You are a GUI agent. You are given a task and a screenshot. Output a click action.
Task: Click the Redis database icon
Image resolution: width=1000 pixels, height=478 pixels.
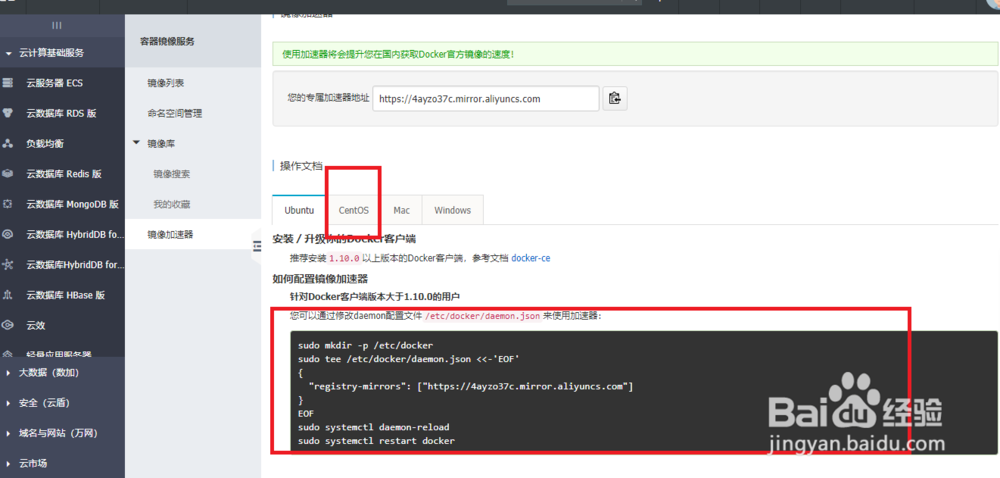tap(8, 173)
